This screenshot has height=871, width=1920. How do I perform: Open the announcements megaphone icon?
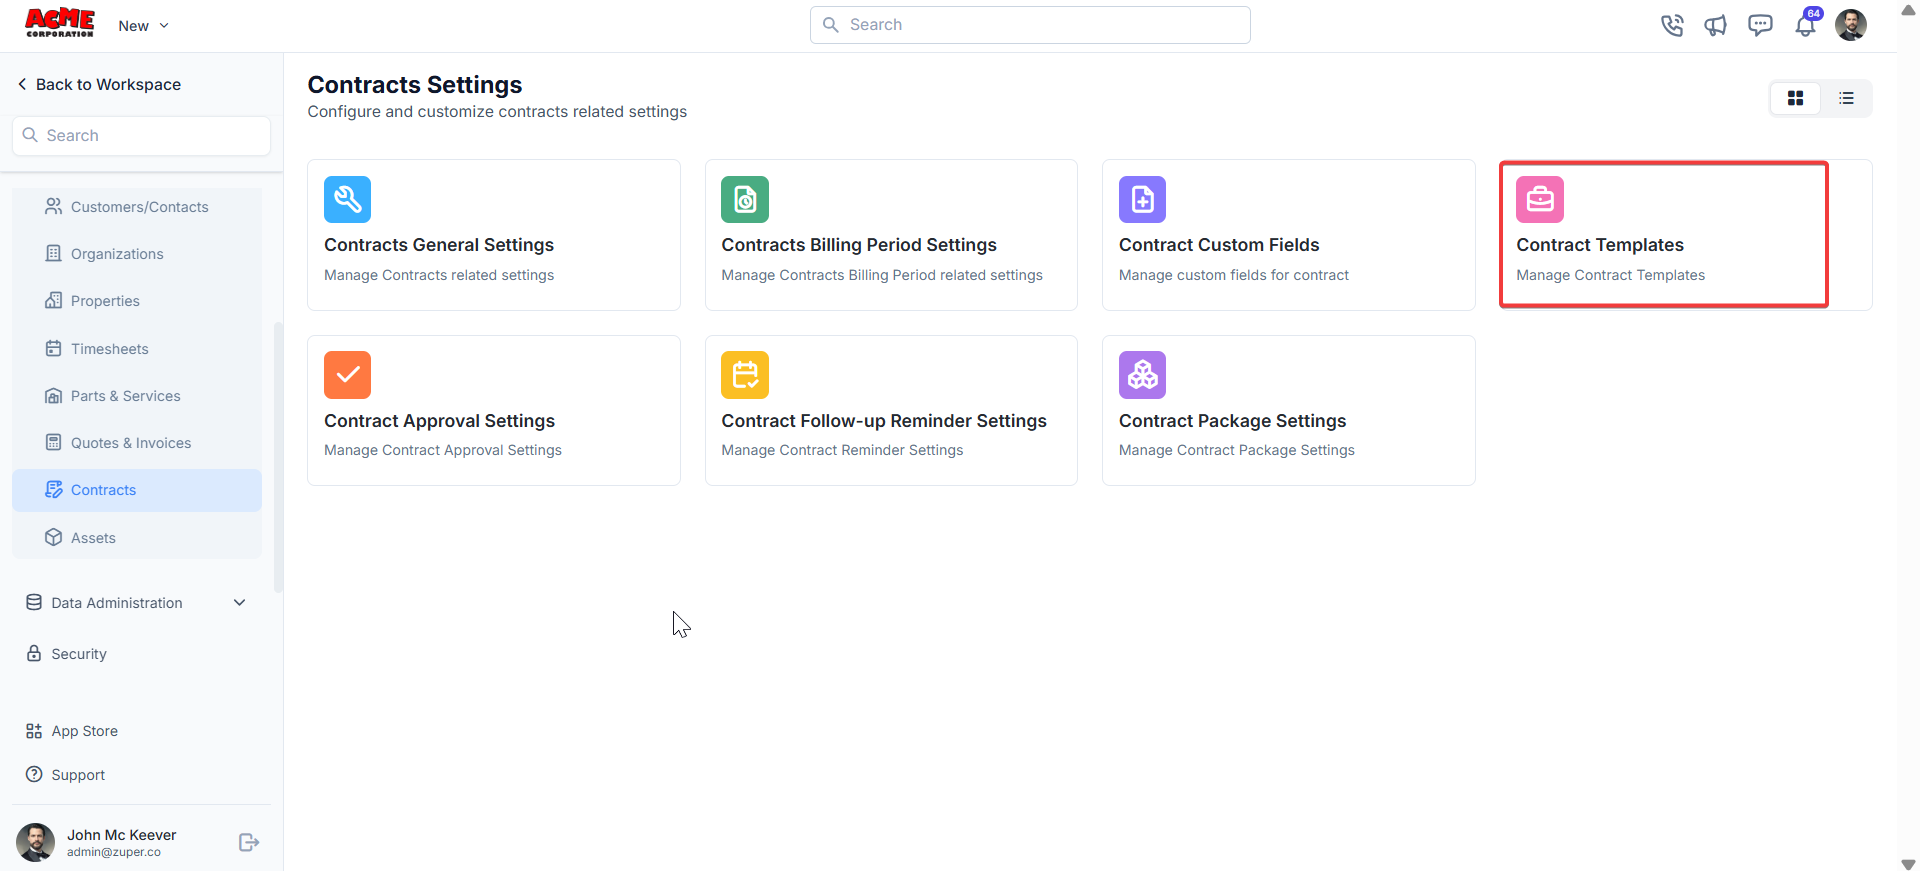coord(1716,25)
